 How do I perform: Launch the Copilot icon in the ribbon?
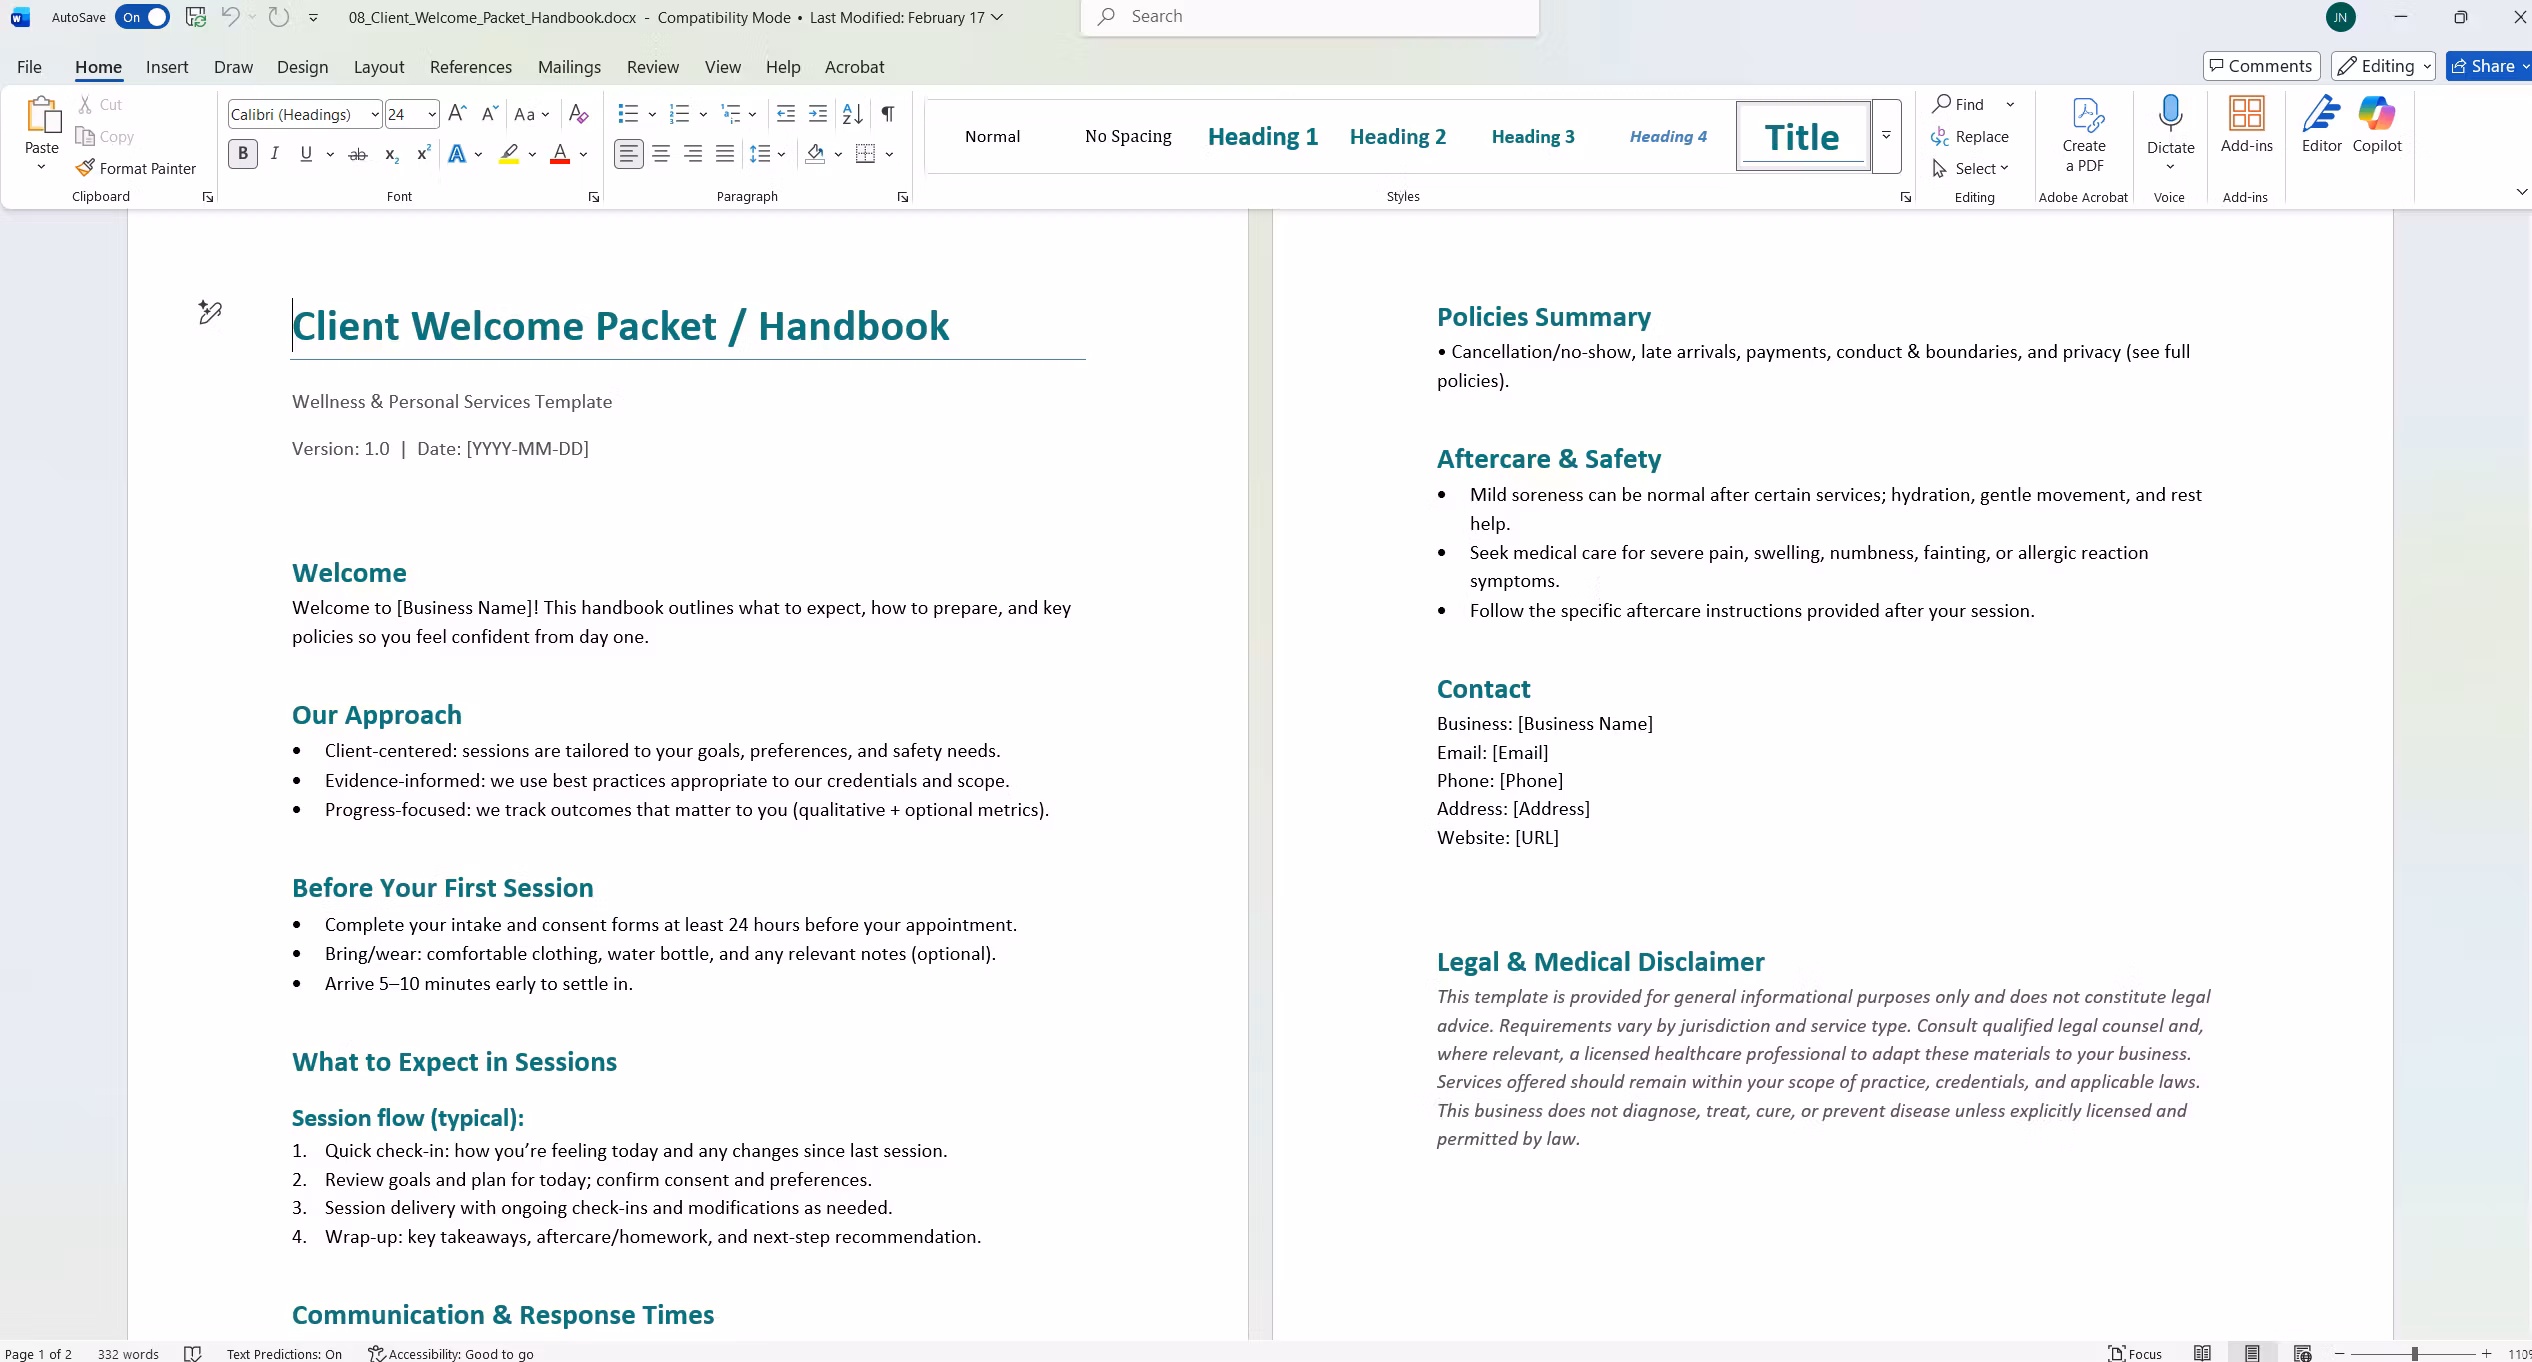(2376, 114)
